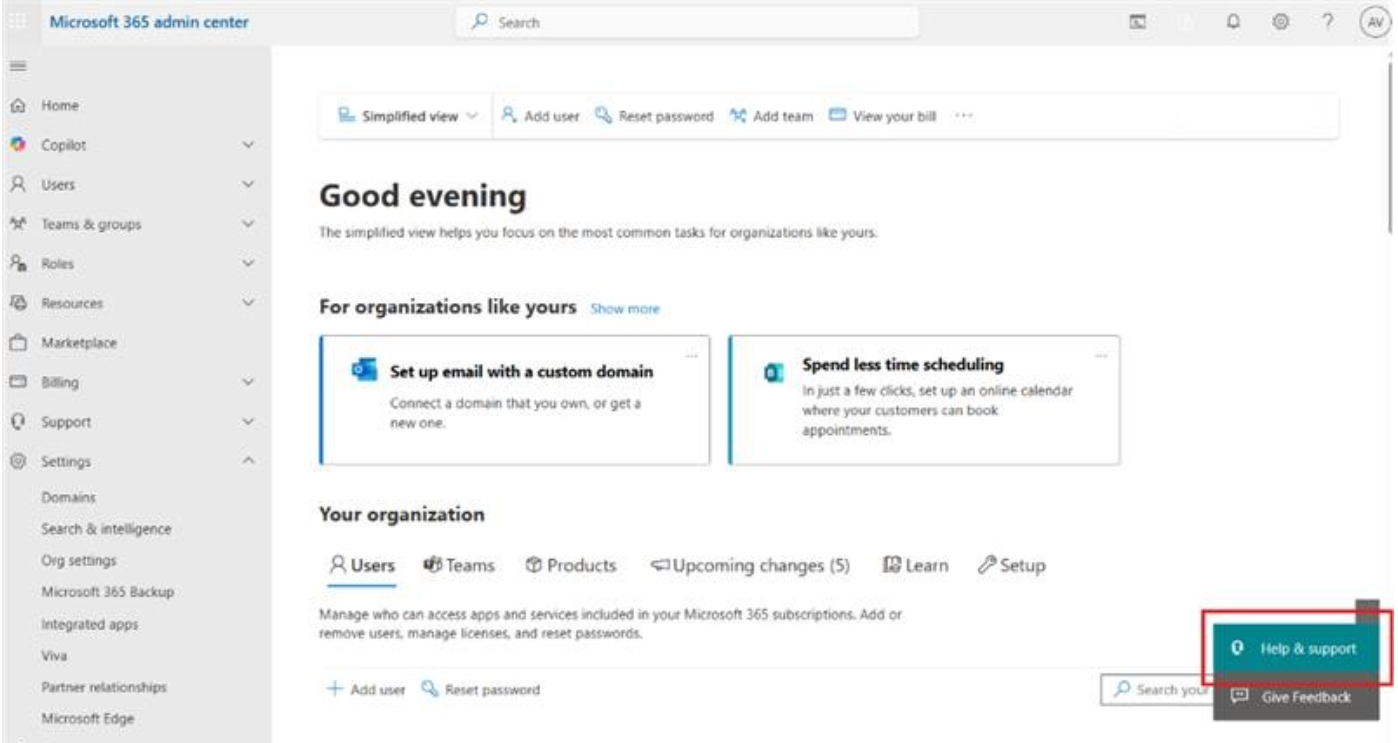The width and height of the screenshot is (1398, 743).
Task: Click more options ellipsis on custom domain card
Action: [691, 354]
